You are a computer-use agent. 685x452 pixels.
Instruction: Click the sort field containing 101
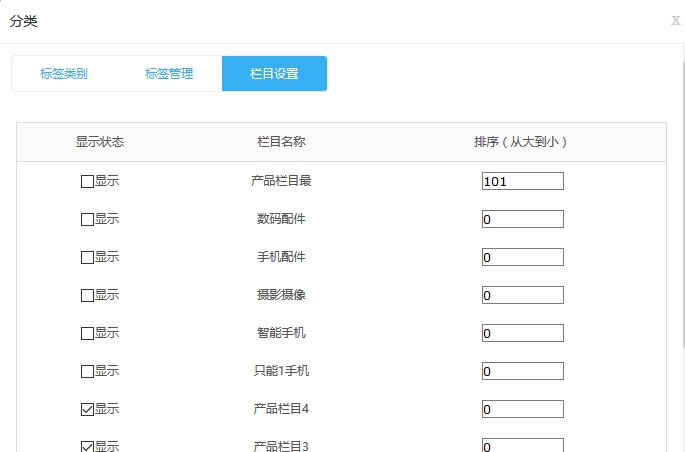pos(522,181)
